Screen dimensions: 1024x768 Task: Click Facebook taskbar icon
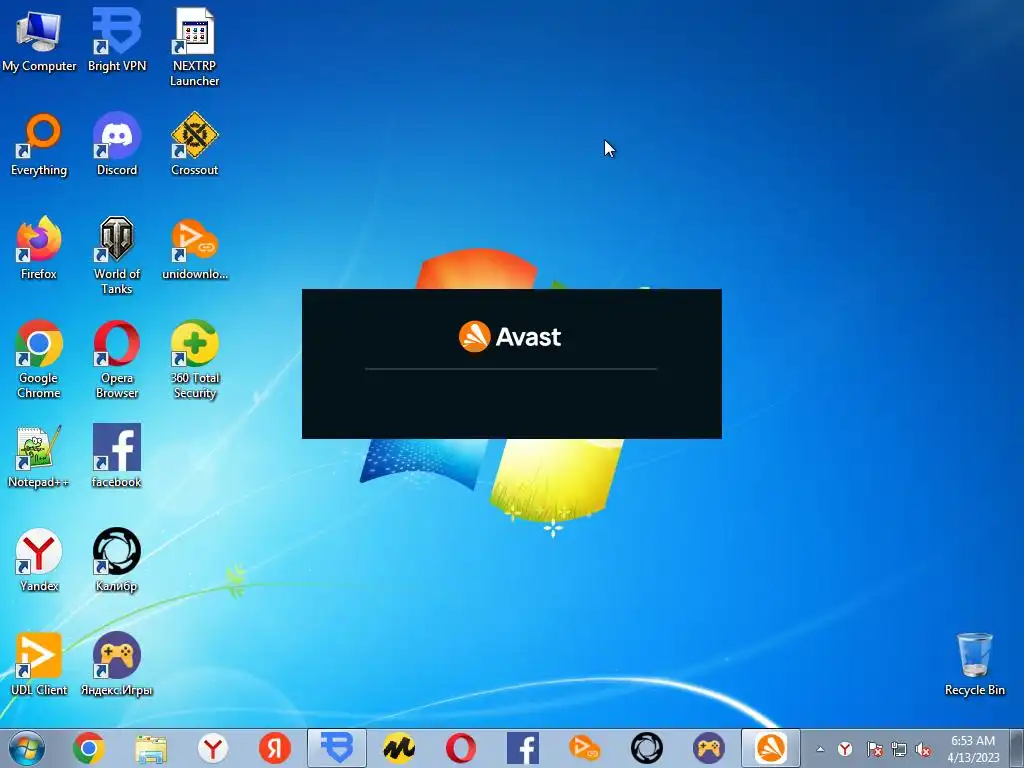click(523, 748)
